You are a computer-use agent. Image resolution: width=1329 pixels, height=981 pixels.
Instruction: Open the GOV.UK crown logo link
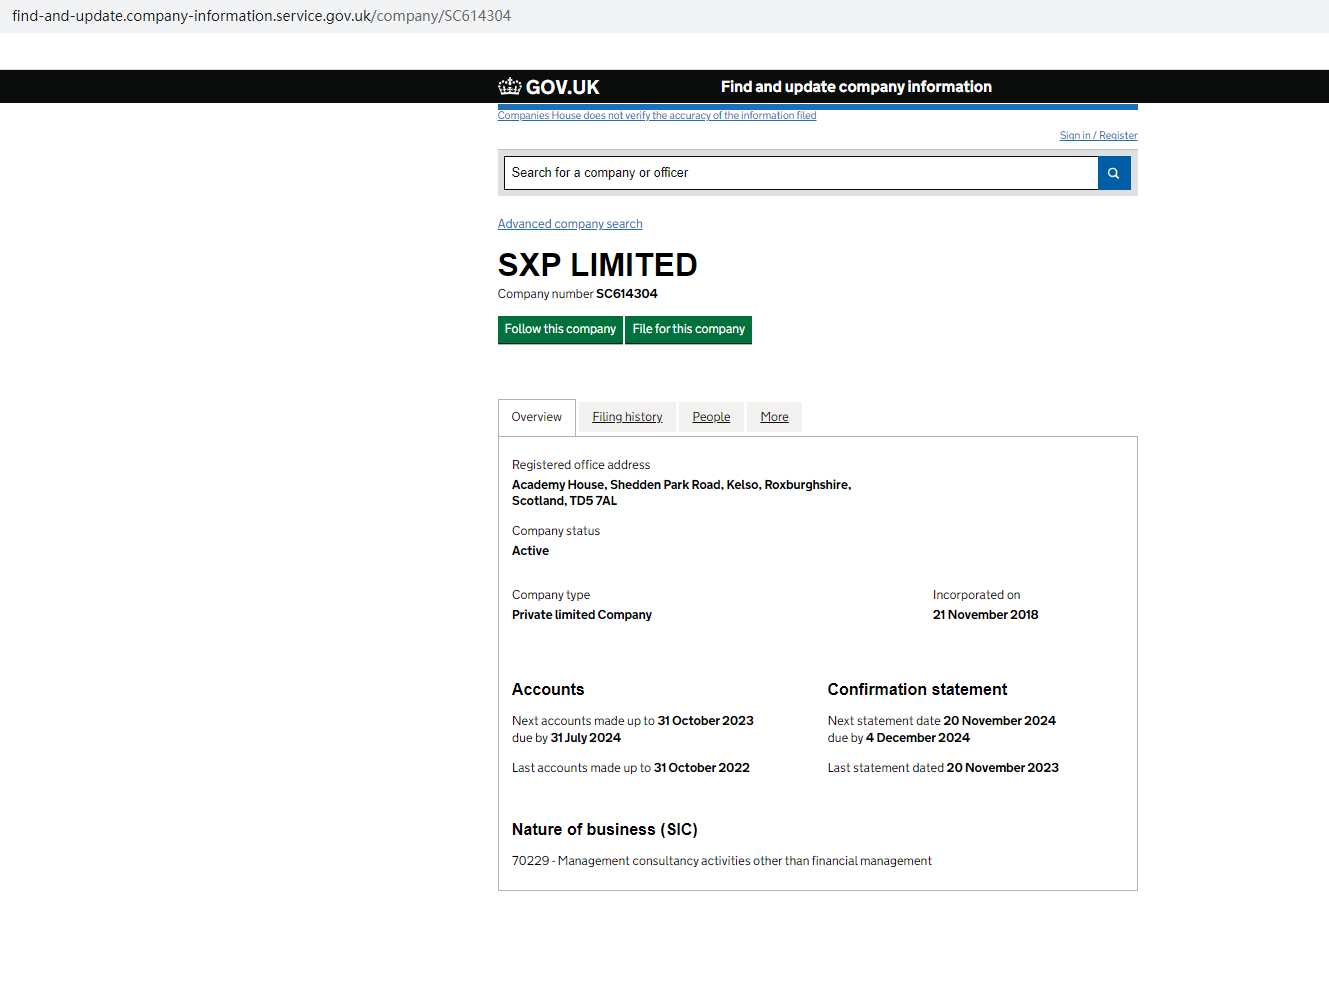click(549, 87)
